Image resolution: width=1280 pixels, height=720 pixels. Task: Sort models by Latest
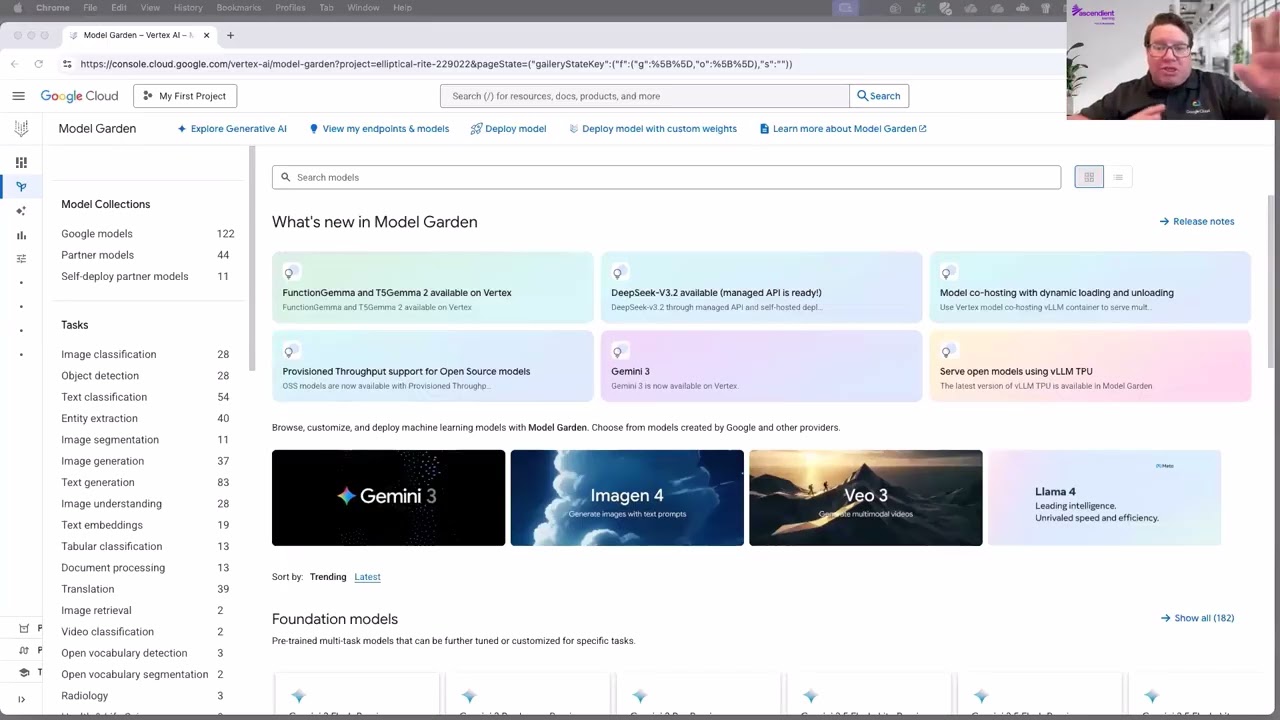tap(367, 577)
